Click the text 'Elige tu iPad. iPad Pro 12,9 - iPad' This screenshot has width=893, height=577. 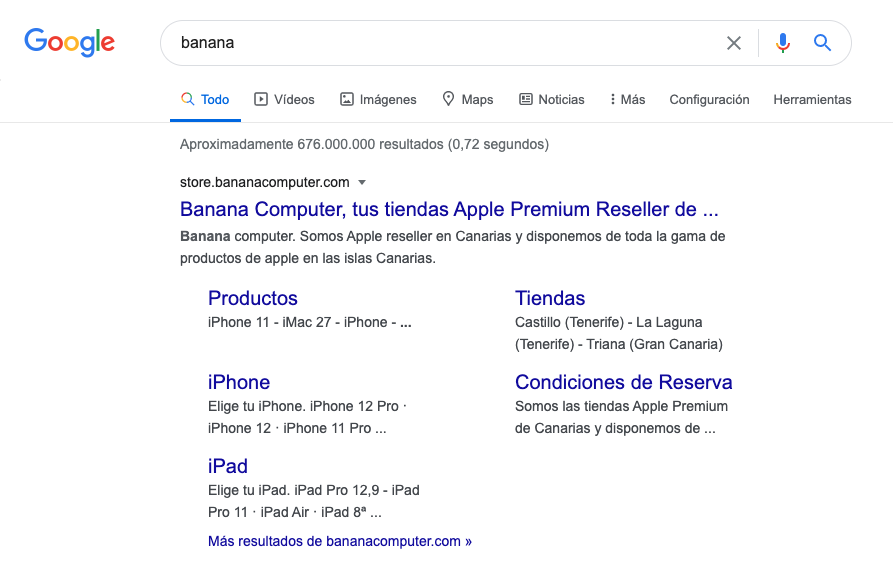pos(314,490)
